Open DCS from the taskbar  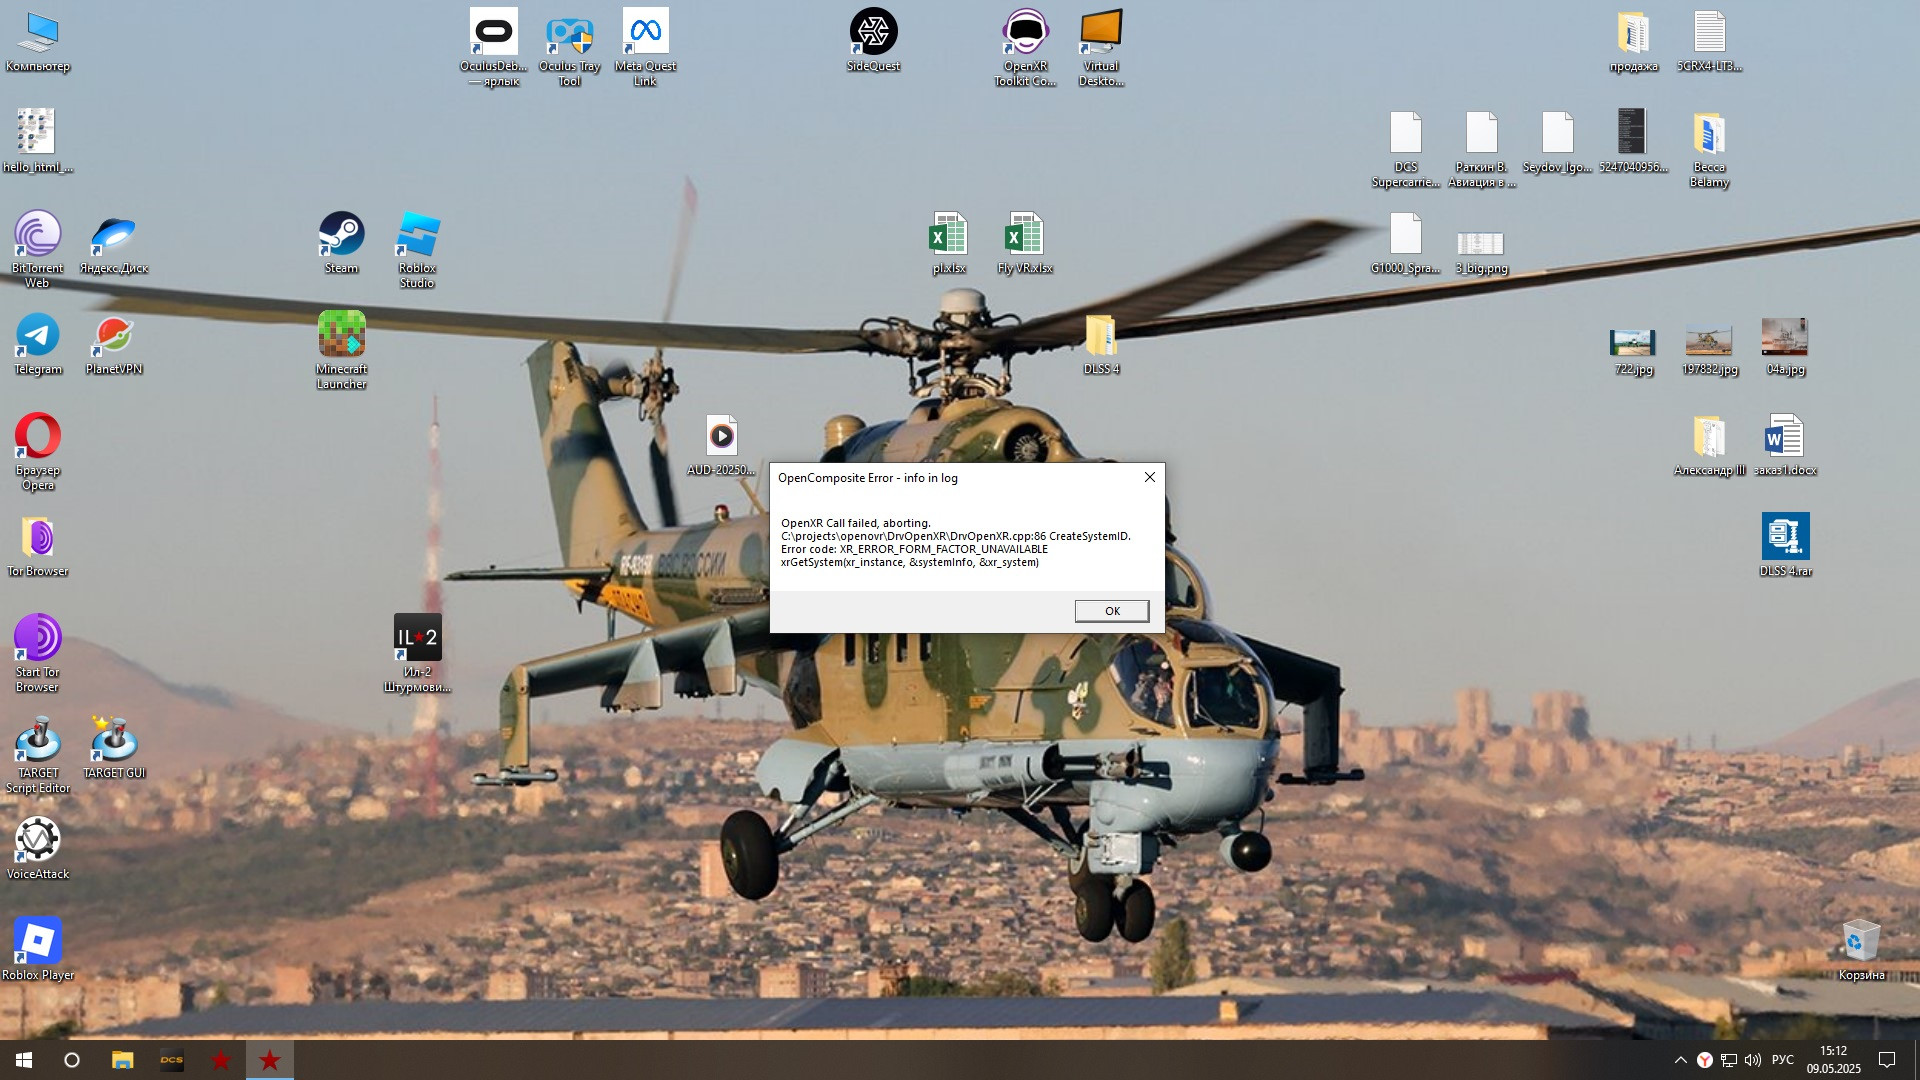pos(172,1060)
